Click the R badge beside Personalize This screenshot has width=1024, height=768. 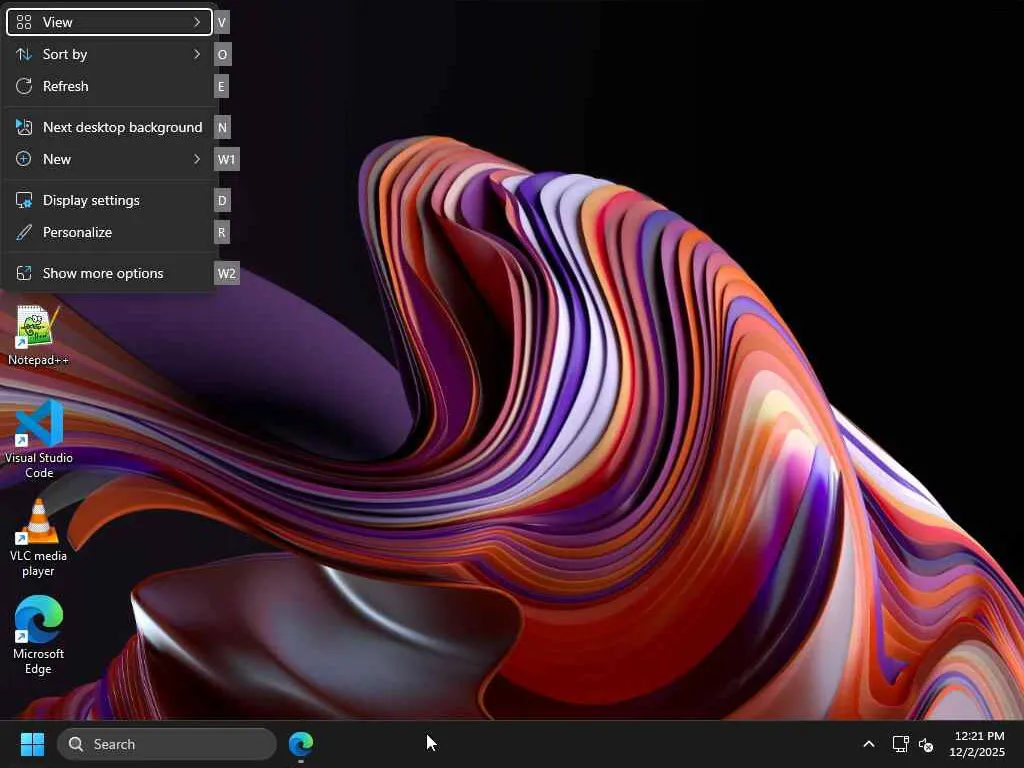(222, 232)
